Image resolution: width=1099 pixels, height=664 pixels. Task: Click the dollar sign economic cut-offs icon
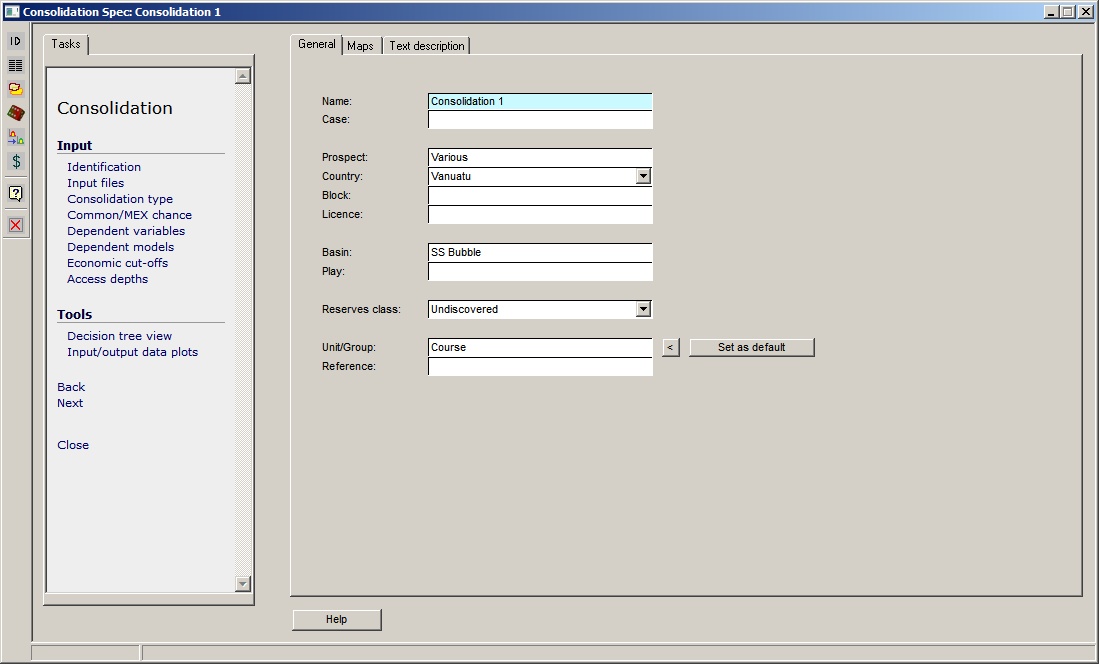coord(16,161)
